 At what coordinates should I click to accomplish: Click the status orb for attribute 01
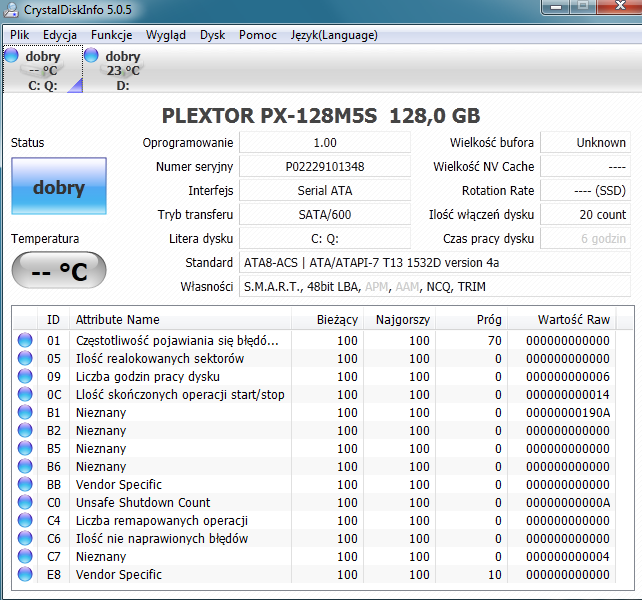click(x=25, y=340)
